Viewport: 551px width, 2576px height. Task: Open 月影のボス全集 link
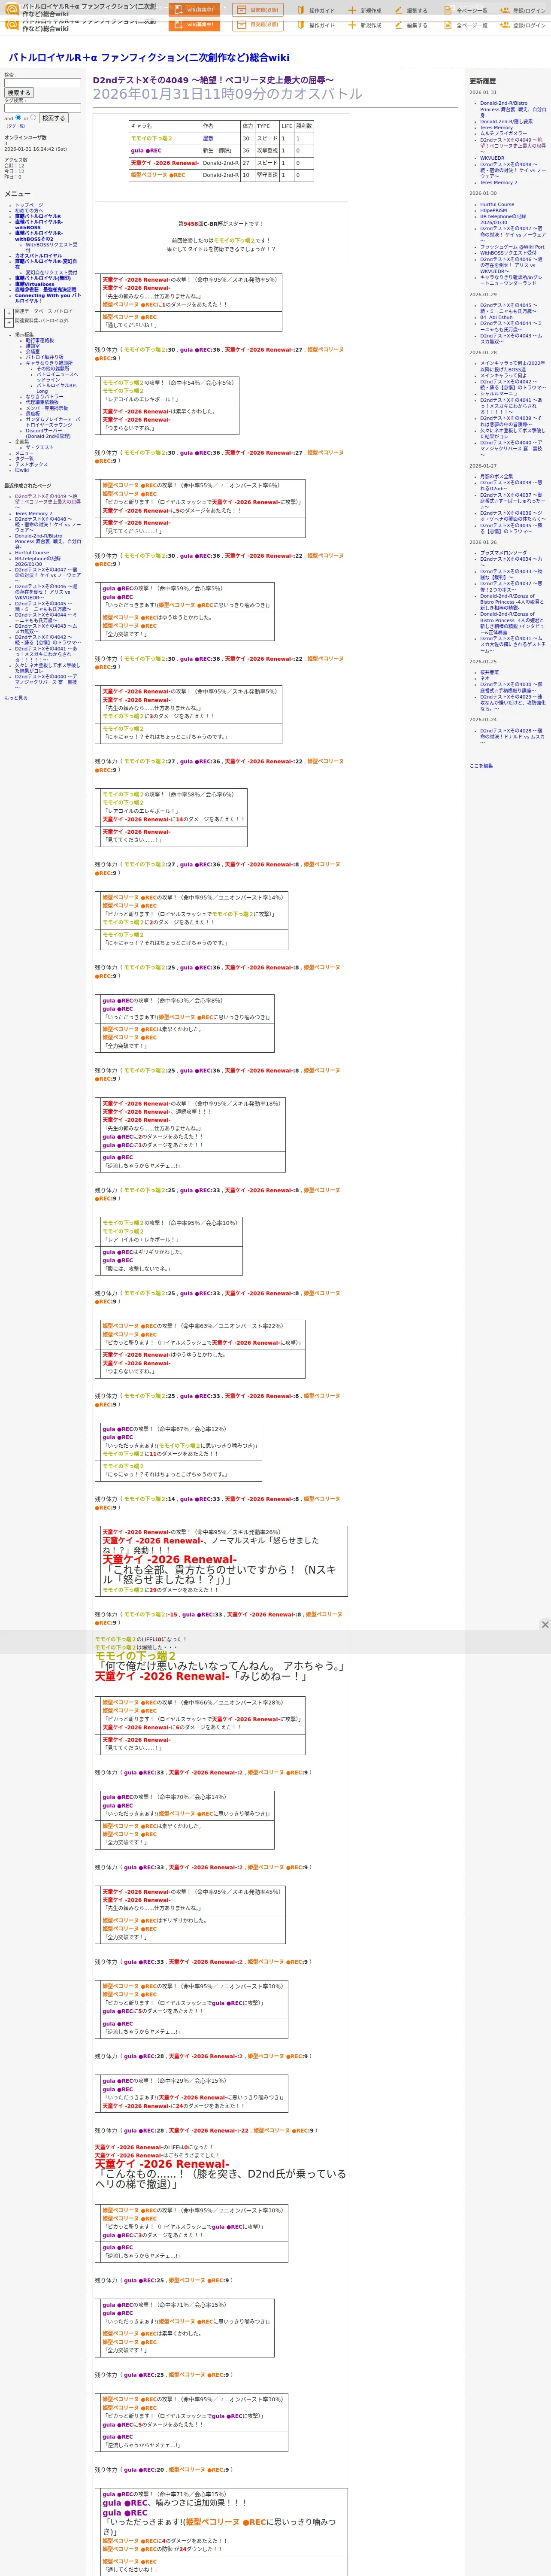pyautogui.click(x=496, y=476)
